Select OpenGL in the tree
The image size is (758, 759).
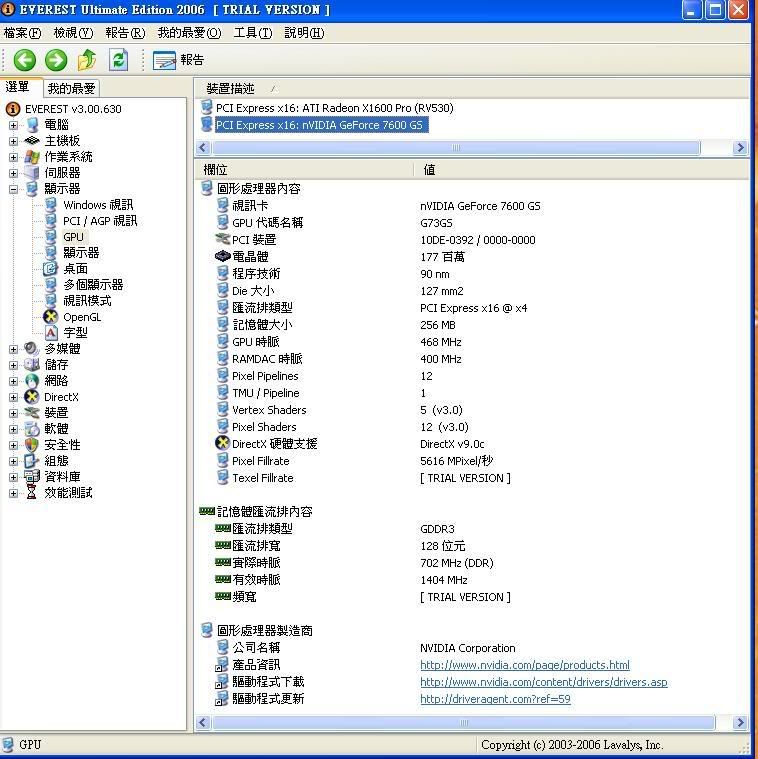coord(81,317)
